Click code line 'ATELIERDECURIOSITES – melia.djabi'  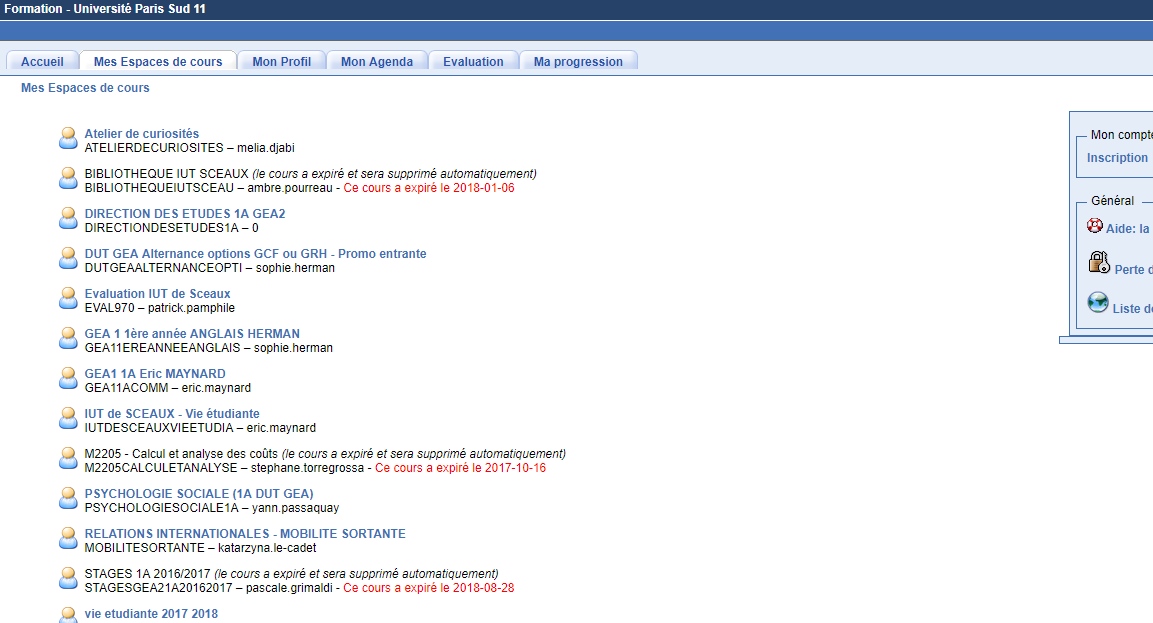[190, 148]
